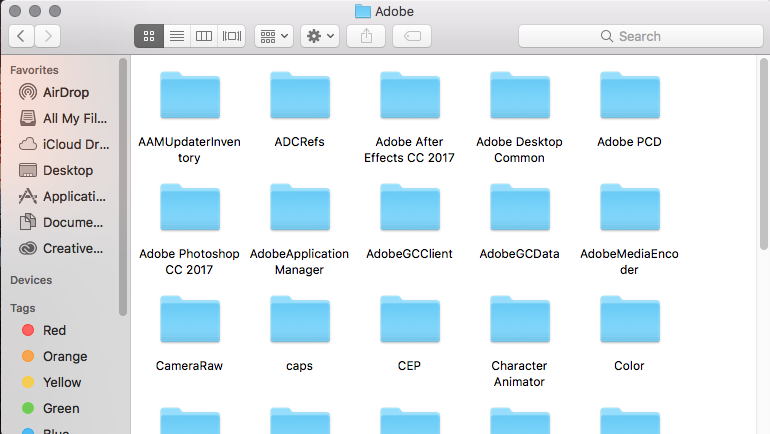Switch to list view

point(177,36)
